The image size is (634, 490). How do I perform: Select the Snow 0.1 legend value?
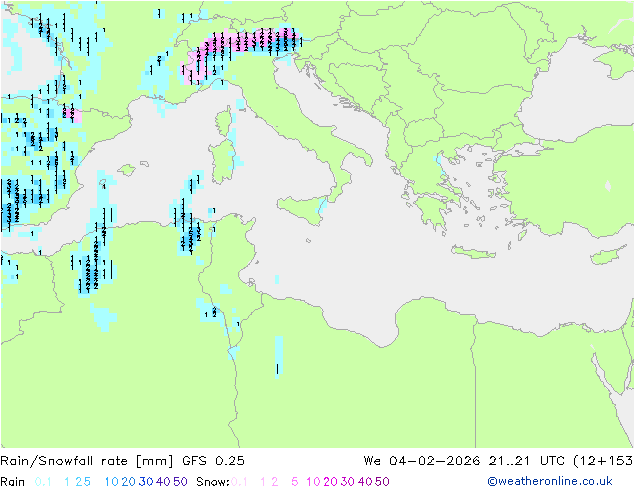click(239, 482)
